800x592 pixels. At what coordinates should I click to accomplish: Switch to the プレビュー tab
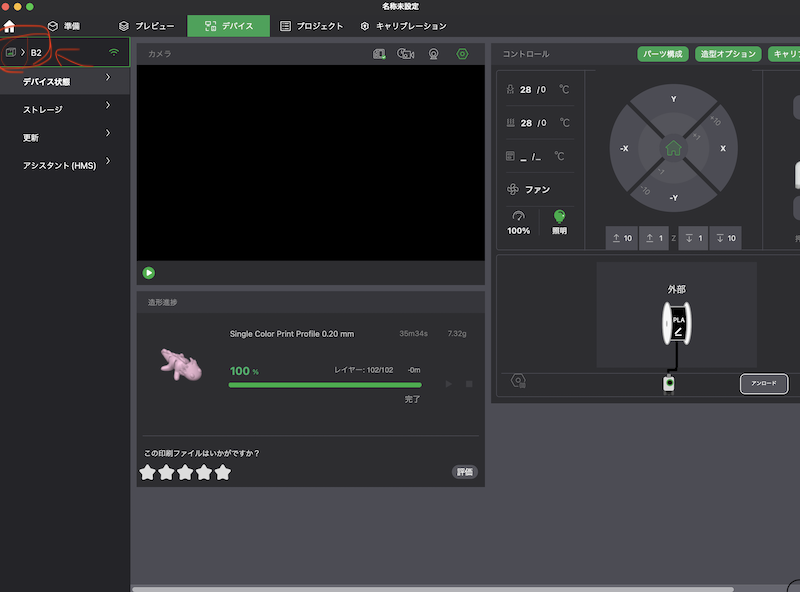coord(146,26)
